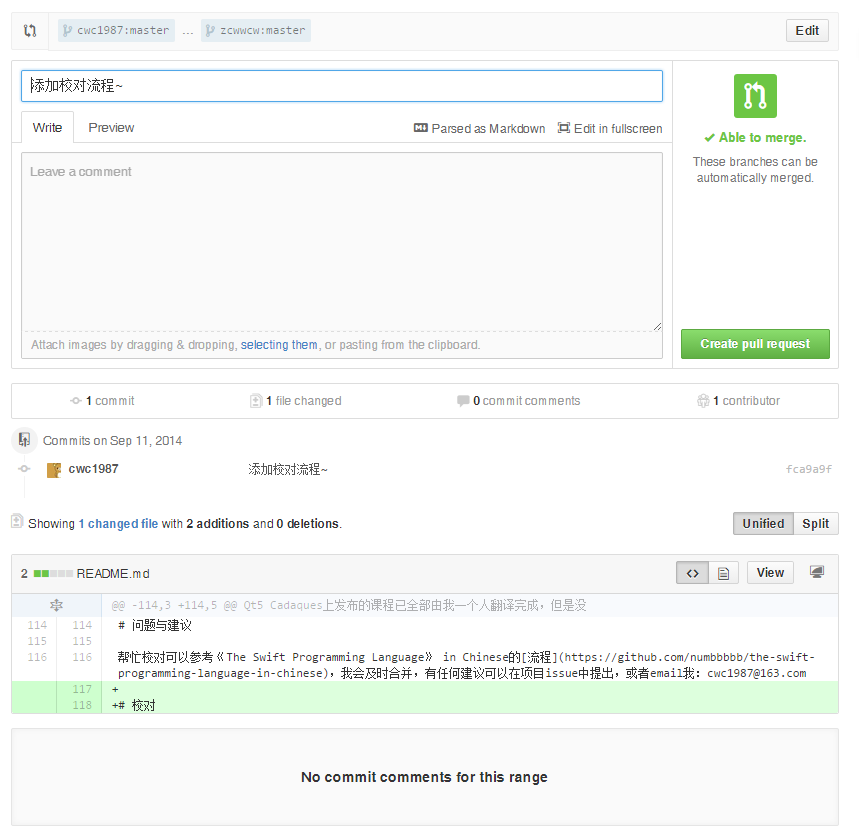Screen dimensions: 859x839
Task: Switch to the Write tab
Action: tap(47, 128)
